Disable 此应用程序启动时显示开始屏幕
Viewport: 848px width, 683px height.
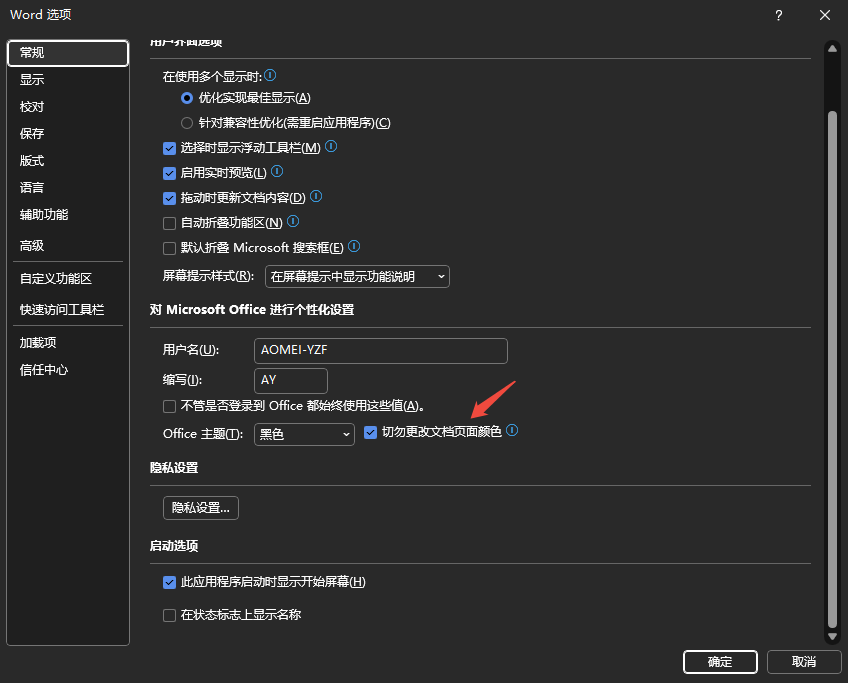169,581
